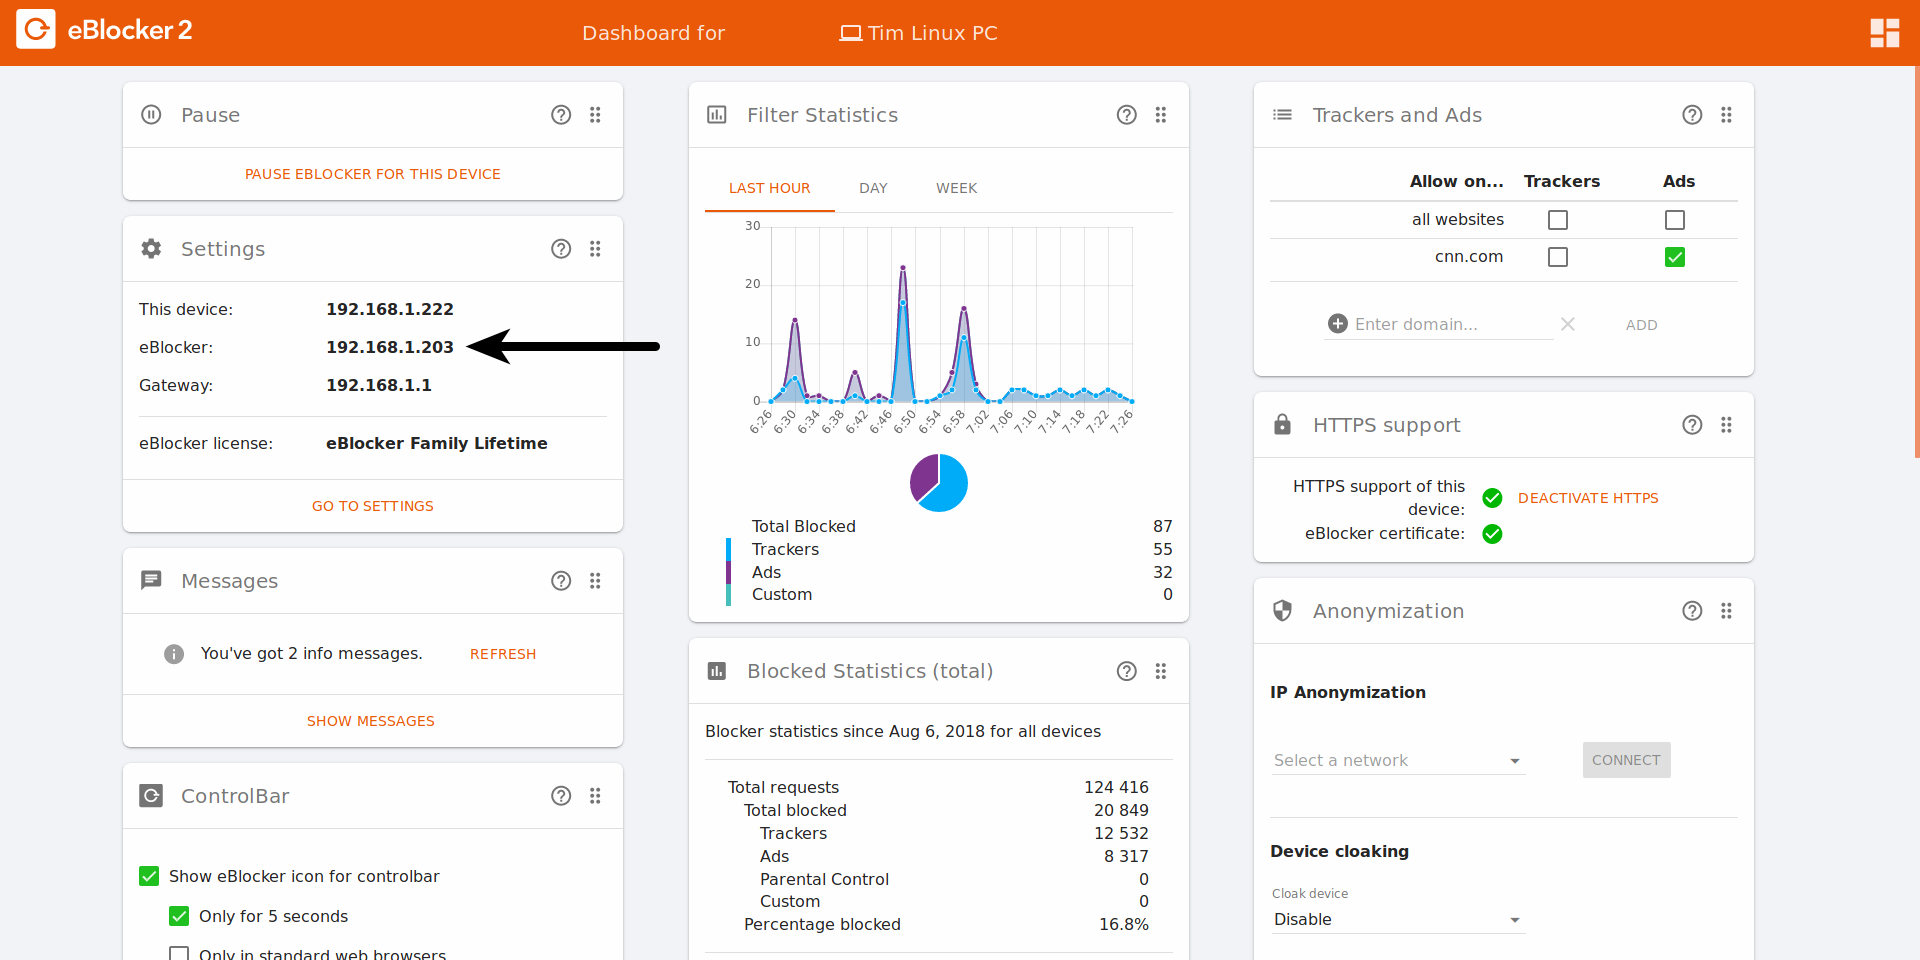Switch to the DAY tab
The height and width of the screenshot is (960, 1920).
pos(873,188)
